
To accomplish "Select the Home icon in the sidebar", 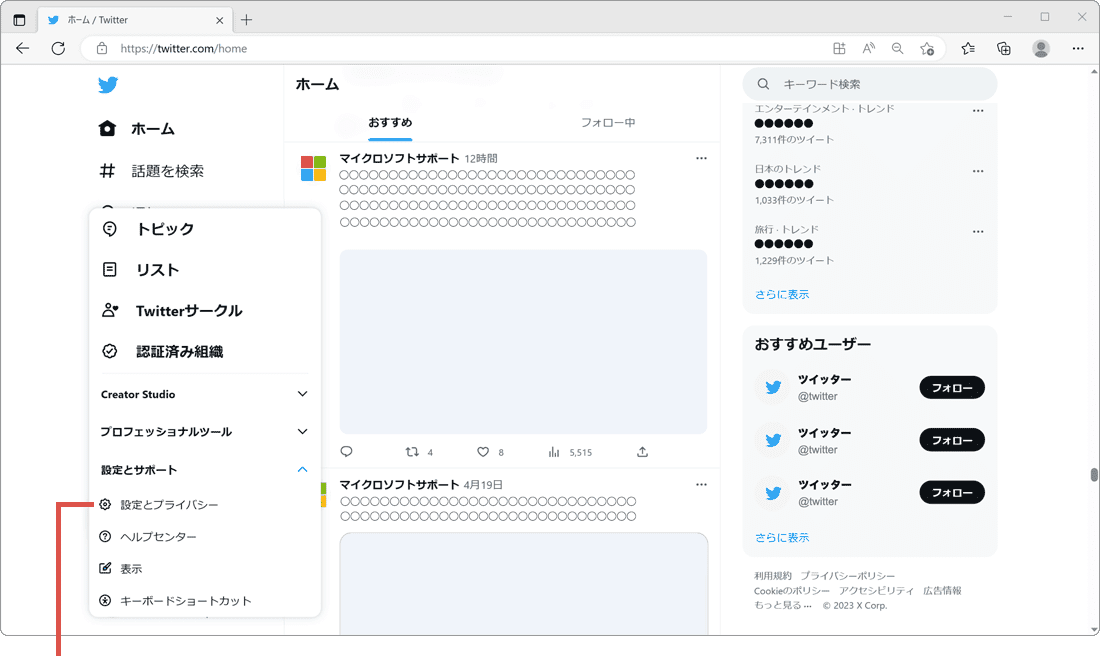I will [108, 128].
